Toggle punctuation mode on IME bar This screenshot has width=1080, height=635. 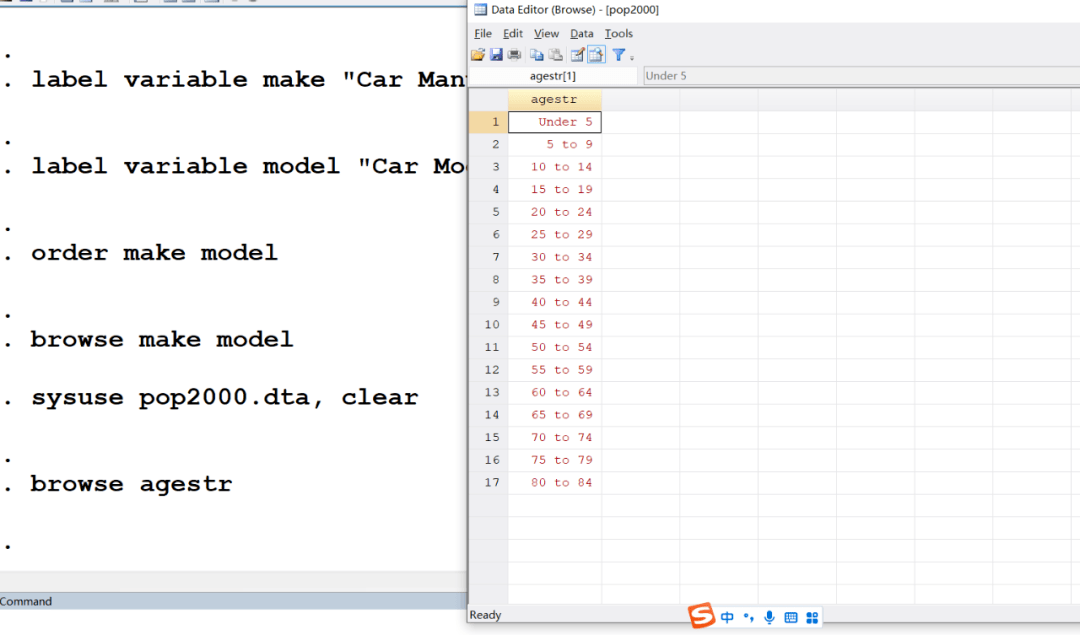749,617
